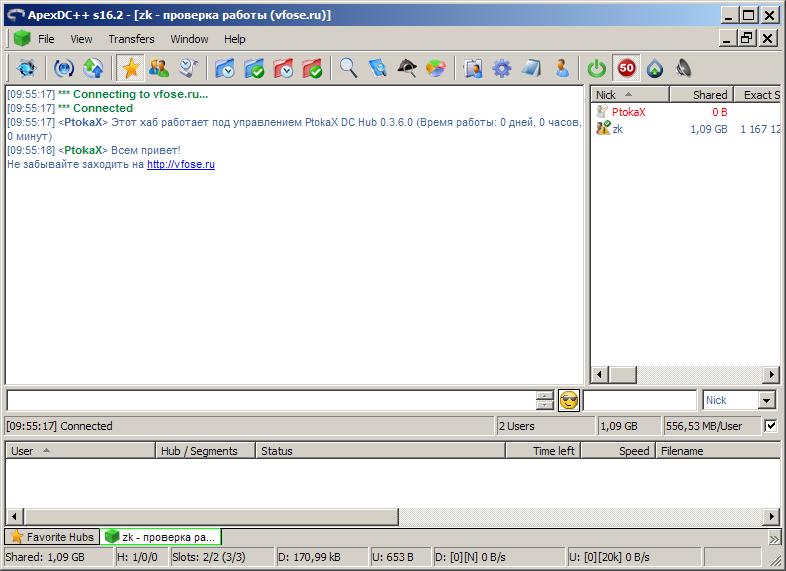Open Favorite Users toolbar icon
This screenshot has width=786, height=571.
(159, 68)
